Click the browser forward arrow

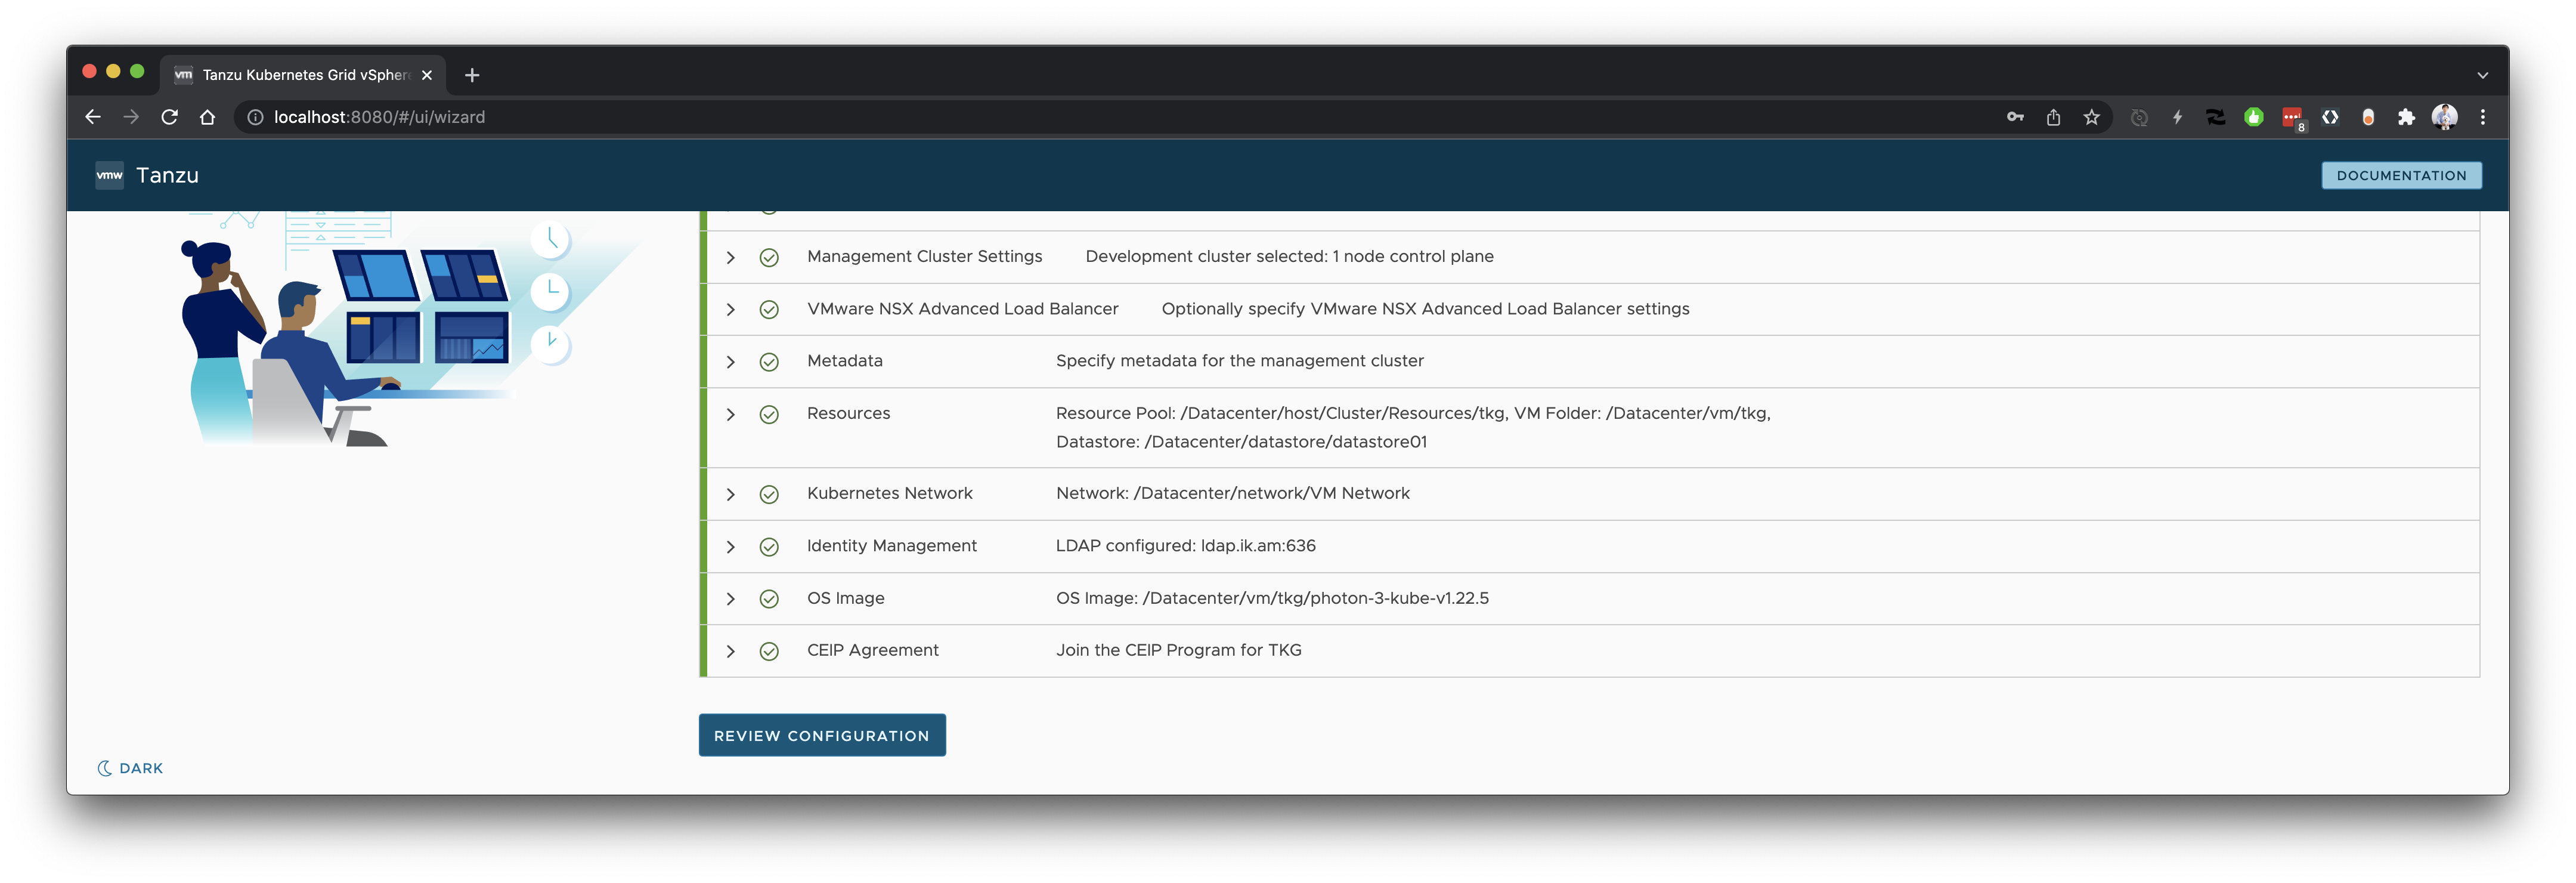point(131,117)
